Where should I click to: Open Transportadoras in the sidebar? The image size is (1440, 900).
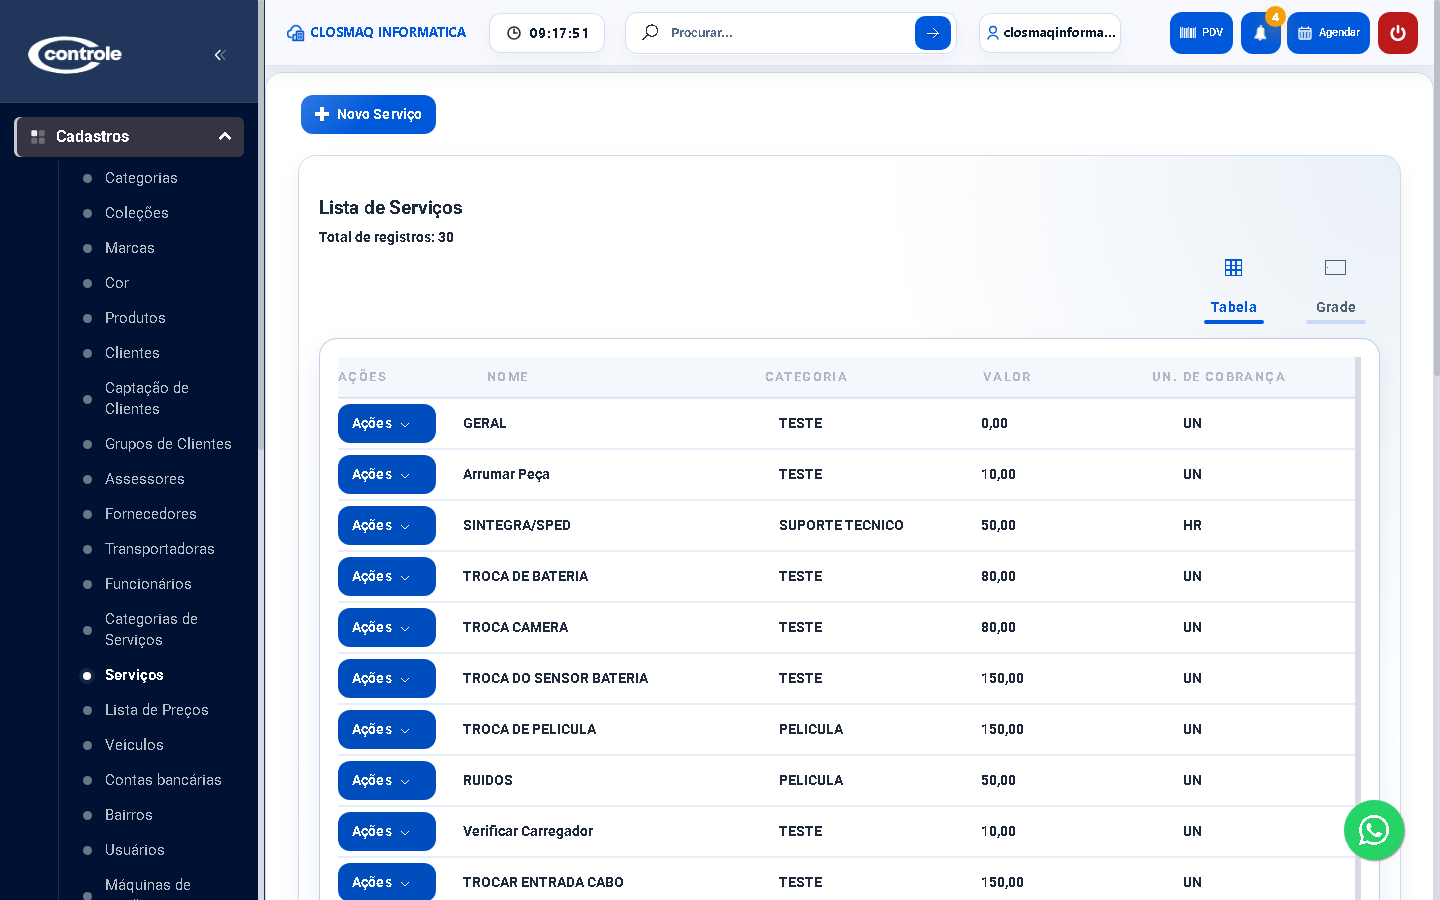(160, 549)
